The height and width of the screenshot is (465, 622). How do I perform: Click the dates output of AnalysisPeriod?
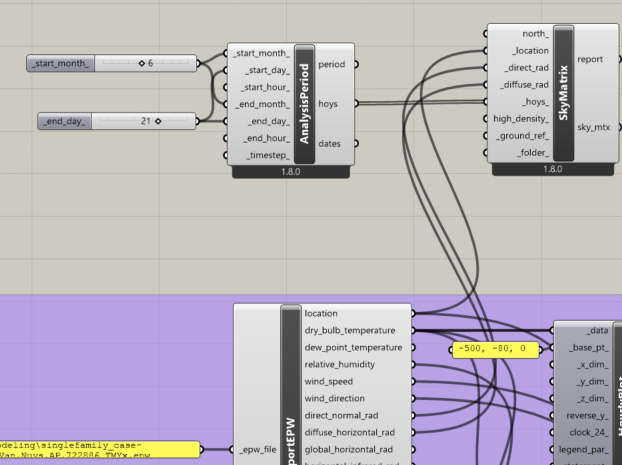coord(329,144)
